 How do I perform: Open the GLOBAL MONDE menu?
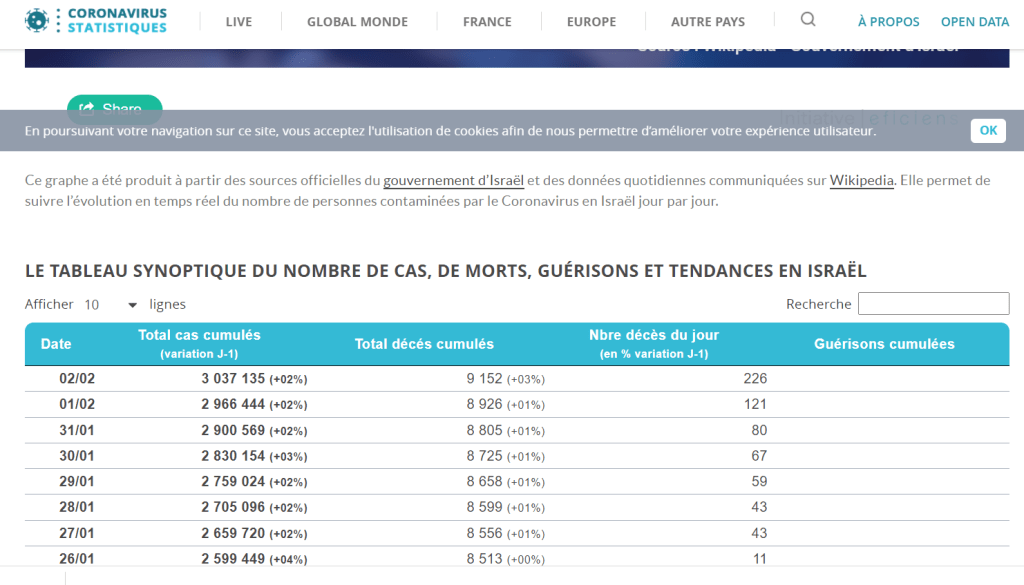point(357,22)
